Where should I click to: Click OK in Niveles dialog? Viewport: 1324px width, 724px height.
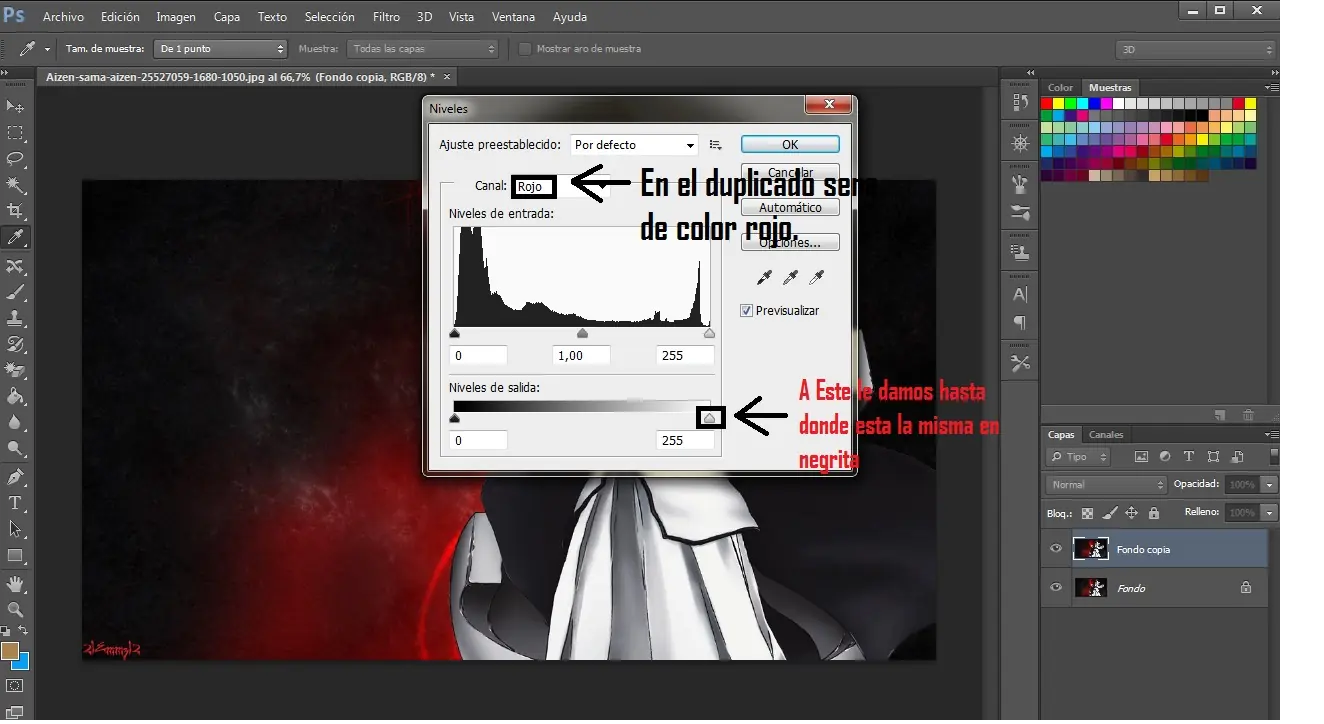tap(790, 144)
